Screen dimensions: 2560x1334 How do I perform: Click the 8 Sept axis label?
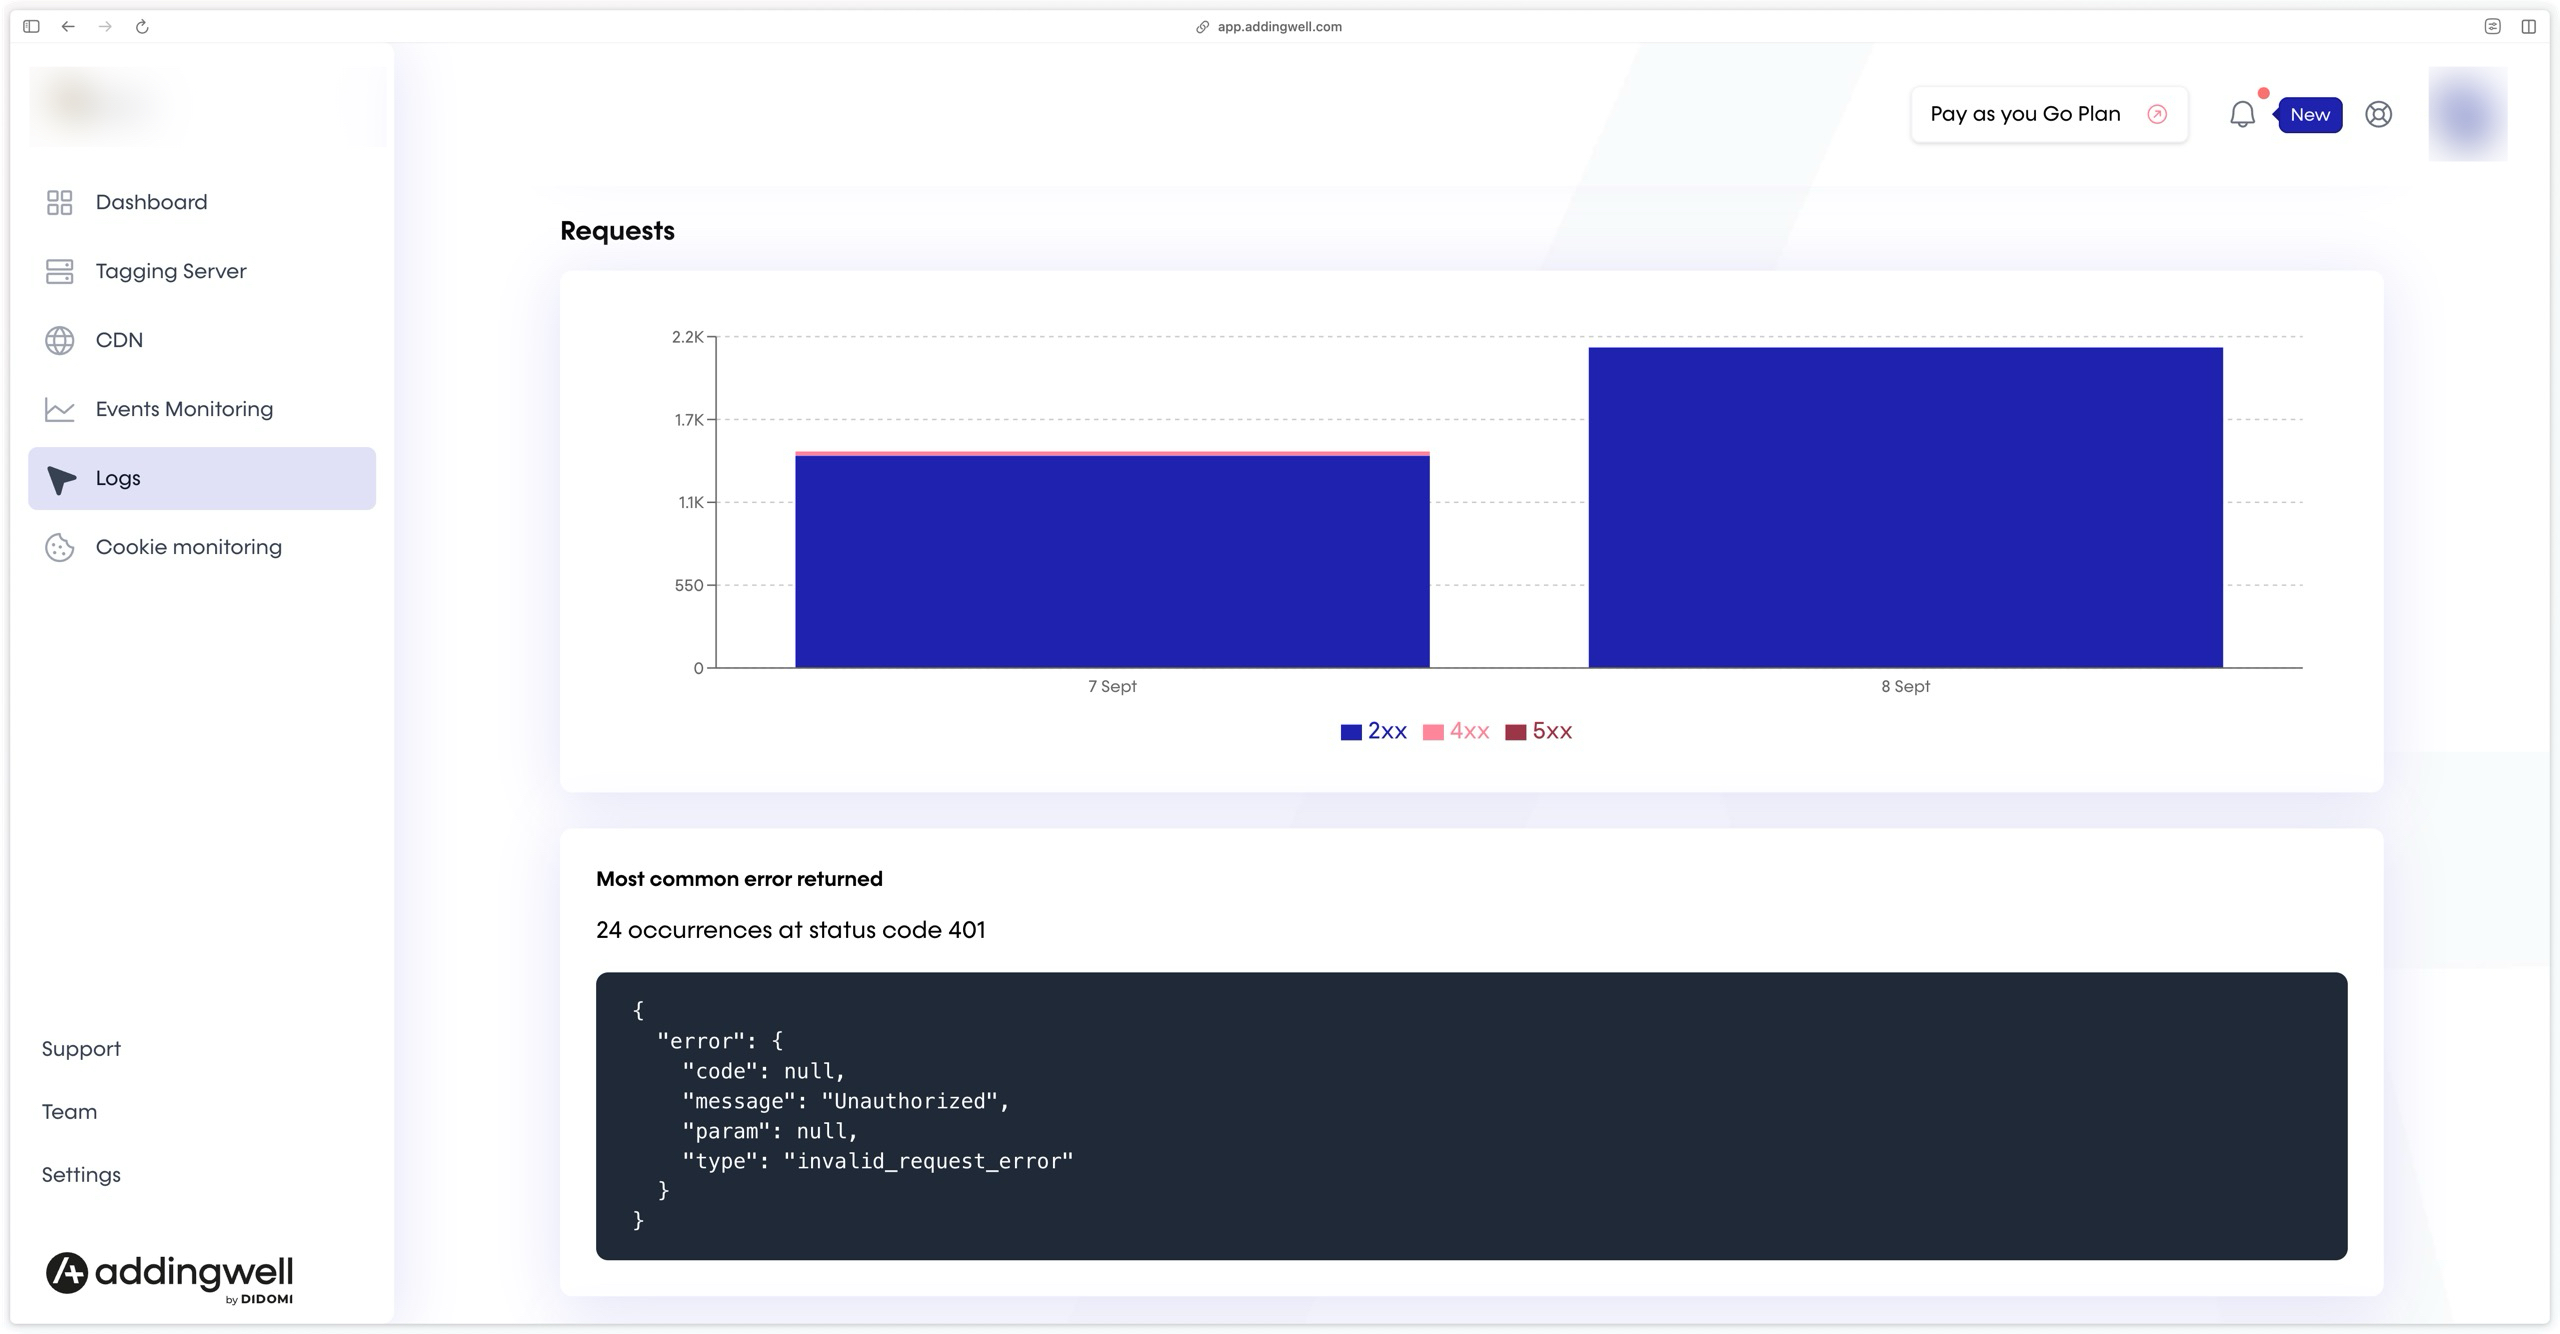tap(1905, 687)
